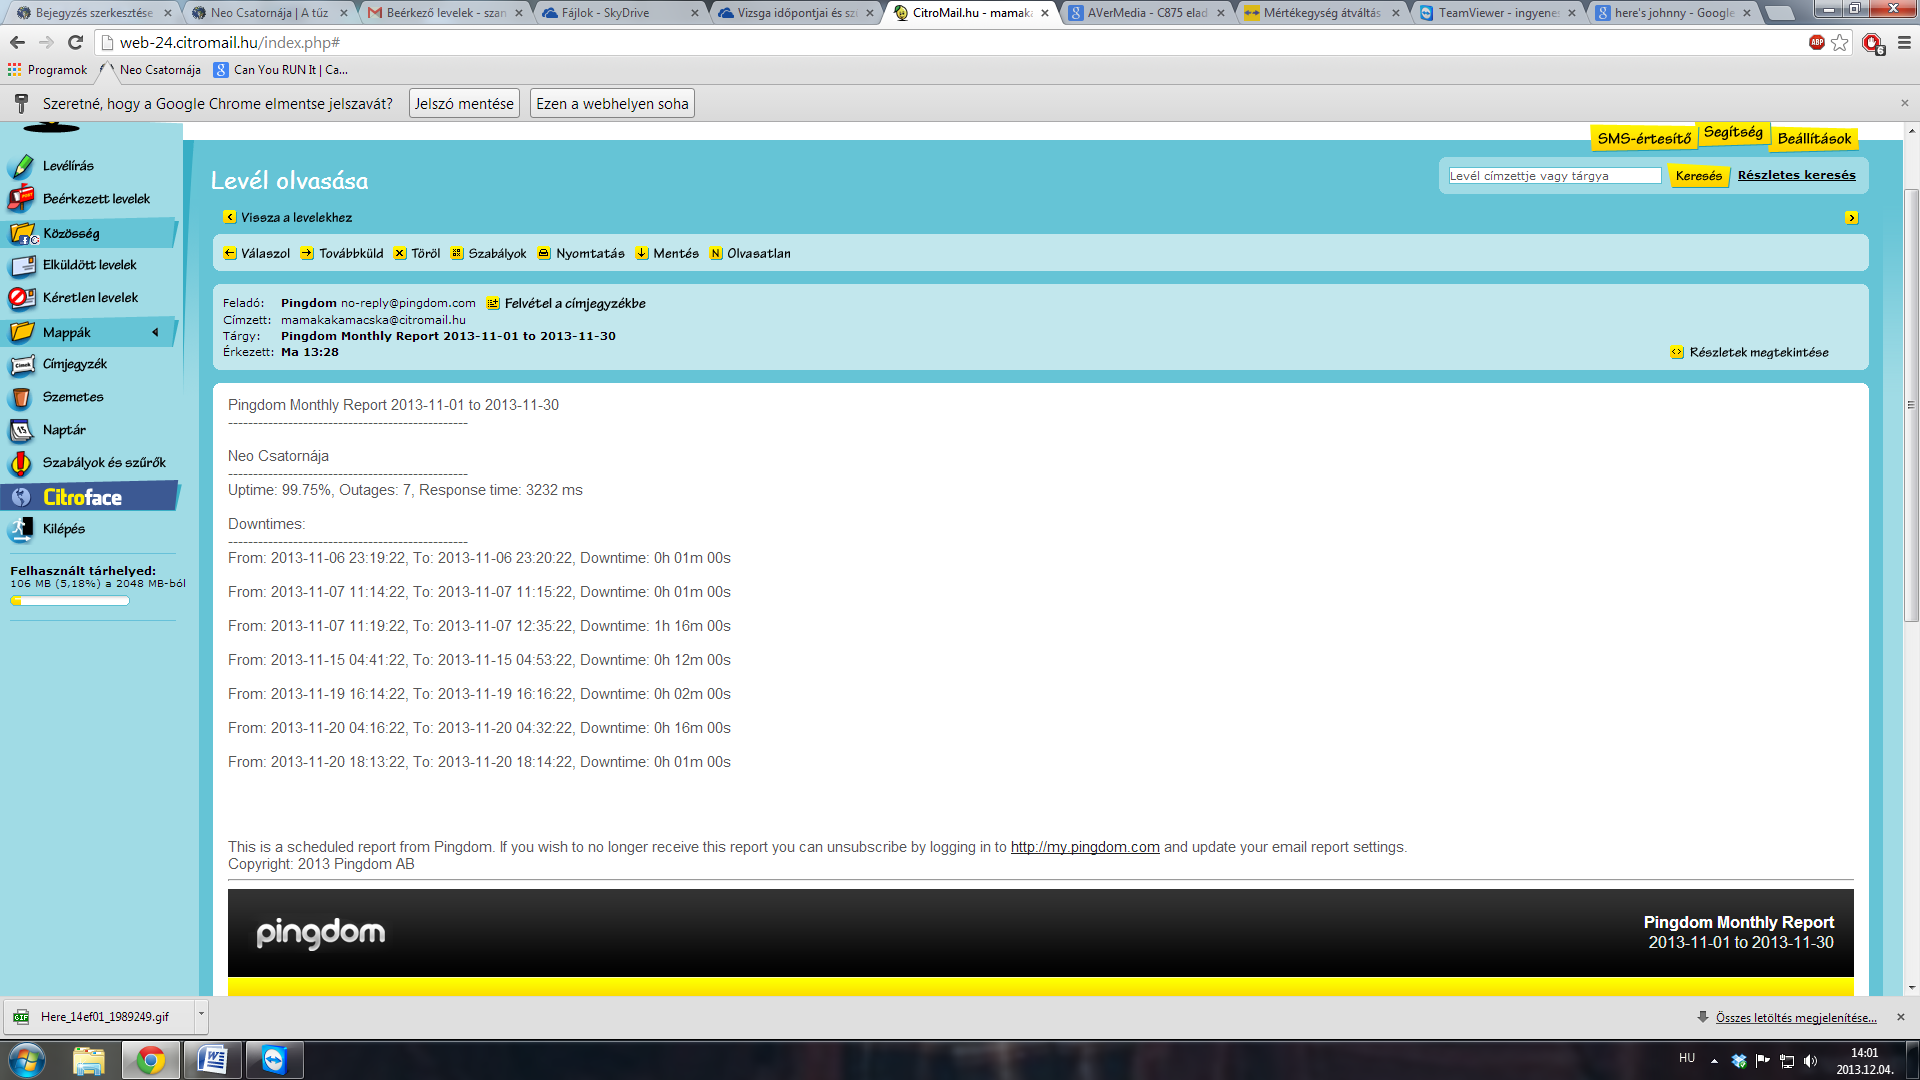Dismiss the password save infobar
Image resolution: width=1920 pixels, height=1080 pixels.
1904,104
